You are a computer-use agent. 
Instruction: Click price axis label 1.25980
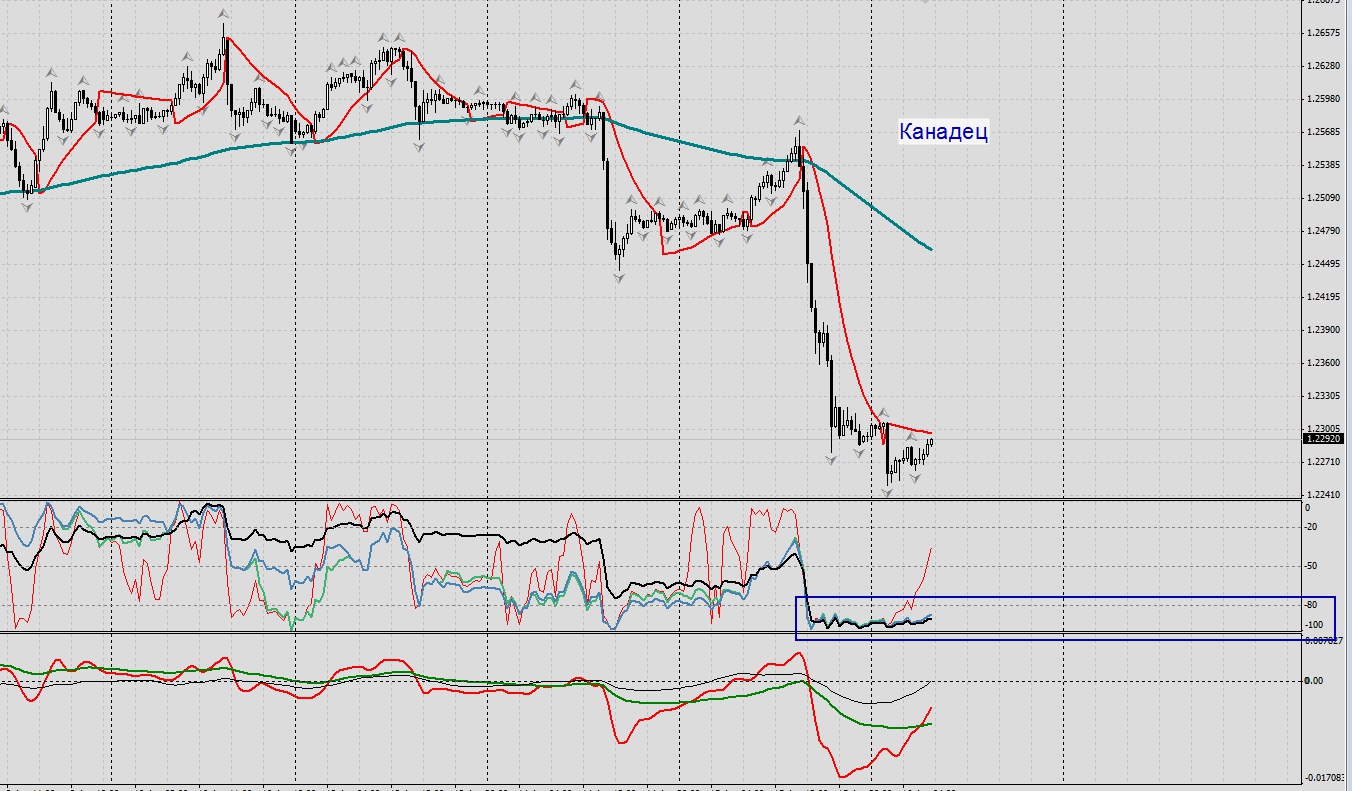click(x=1324, y=99)
